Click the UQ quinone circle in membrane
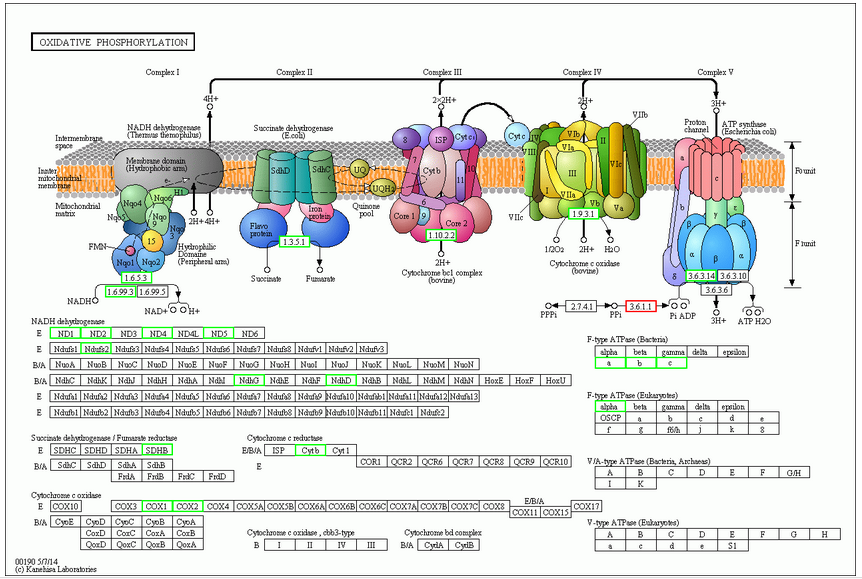Image resolution: width=862 pixels, height=579 pixels. pos(360,169)
